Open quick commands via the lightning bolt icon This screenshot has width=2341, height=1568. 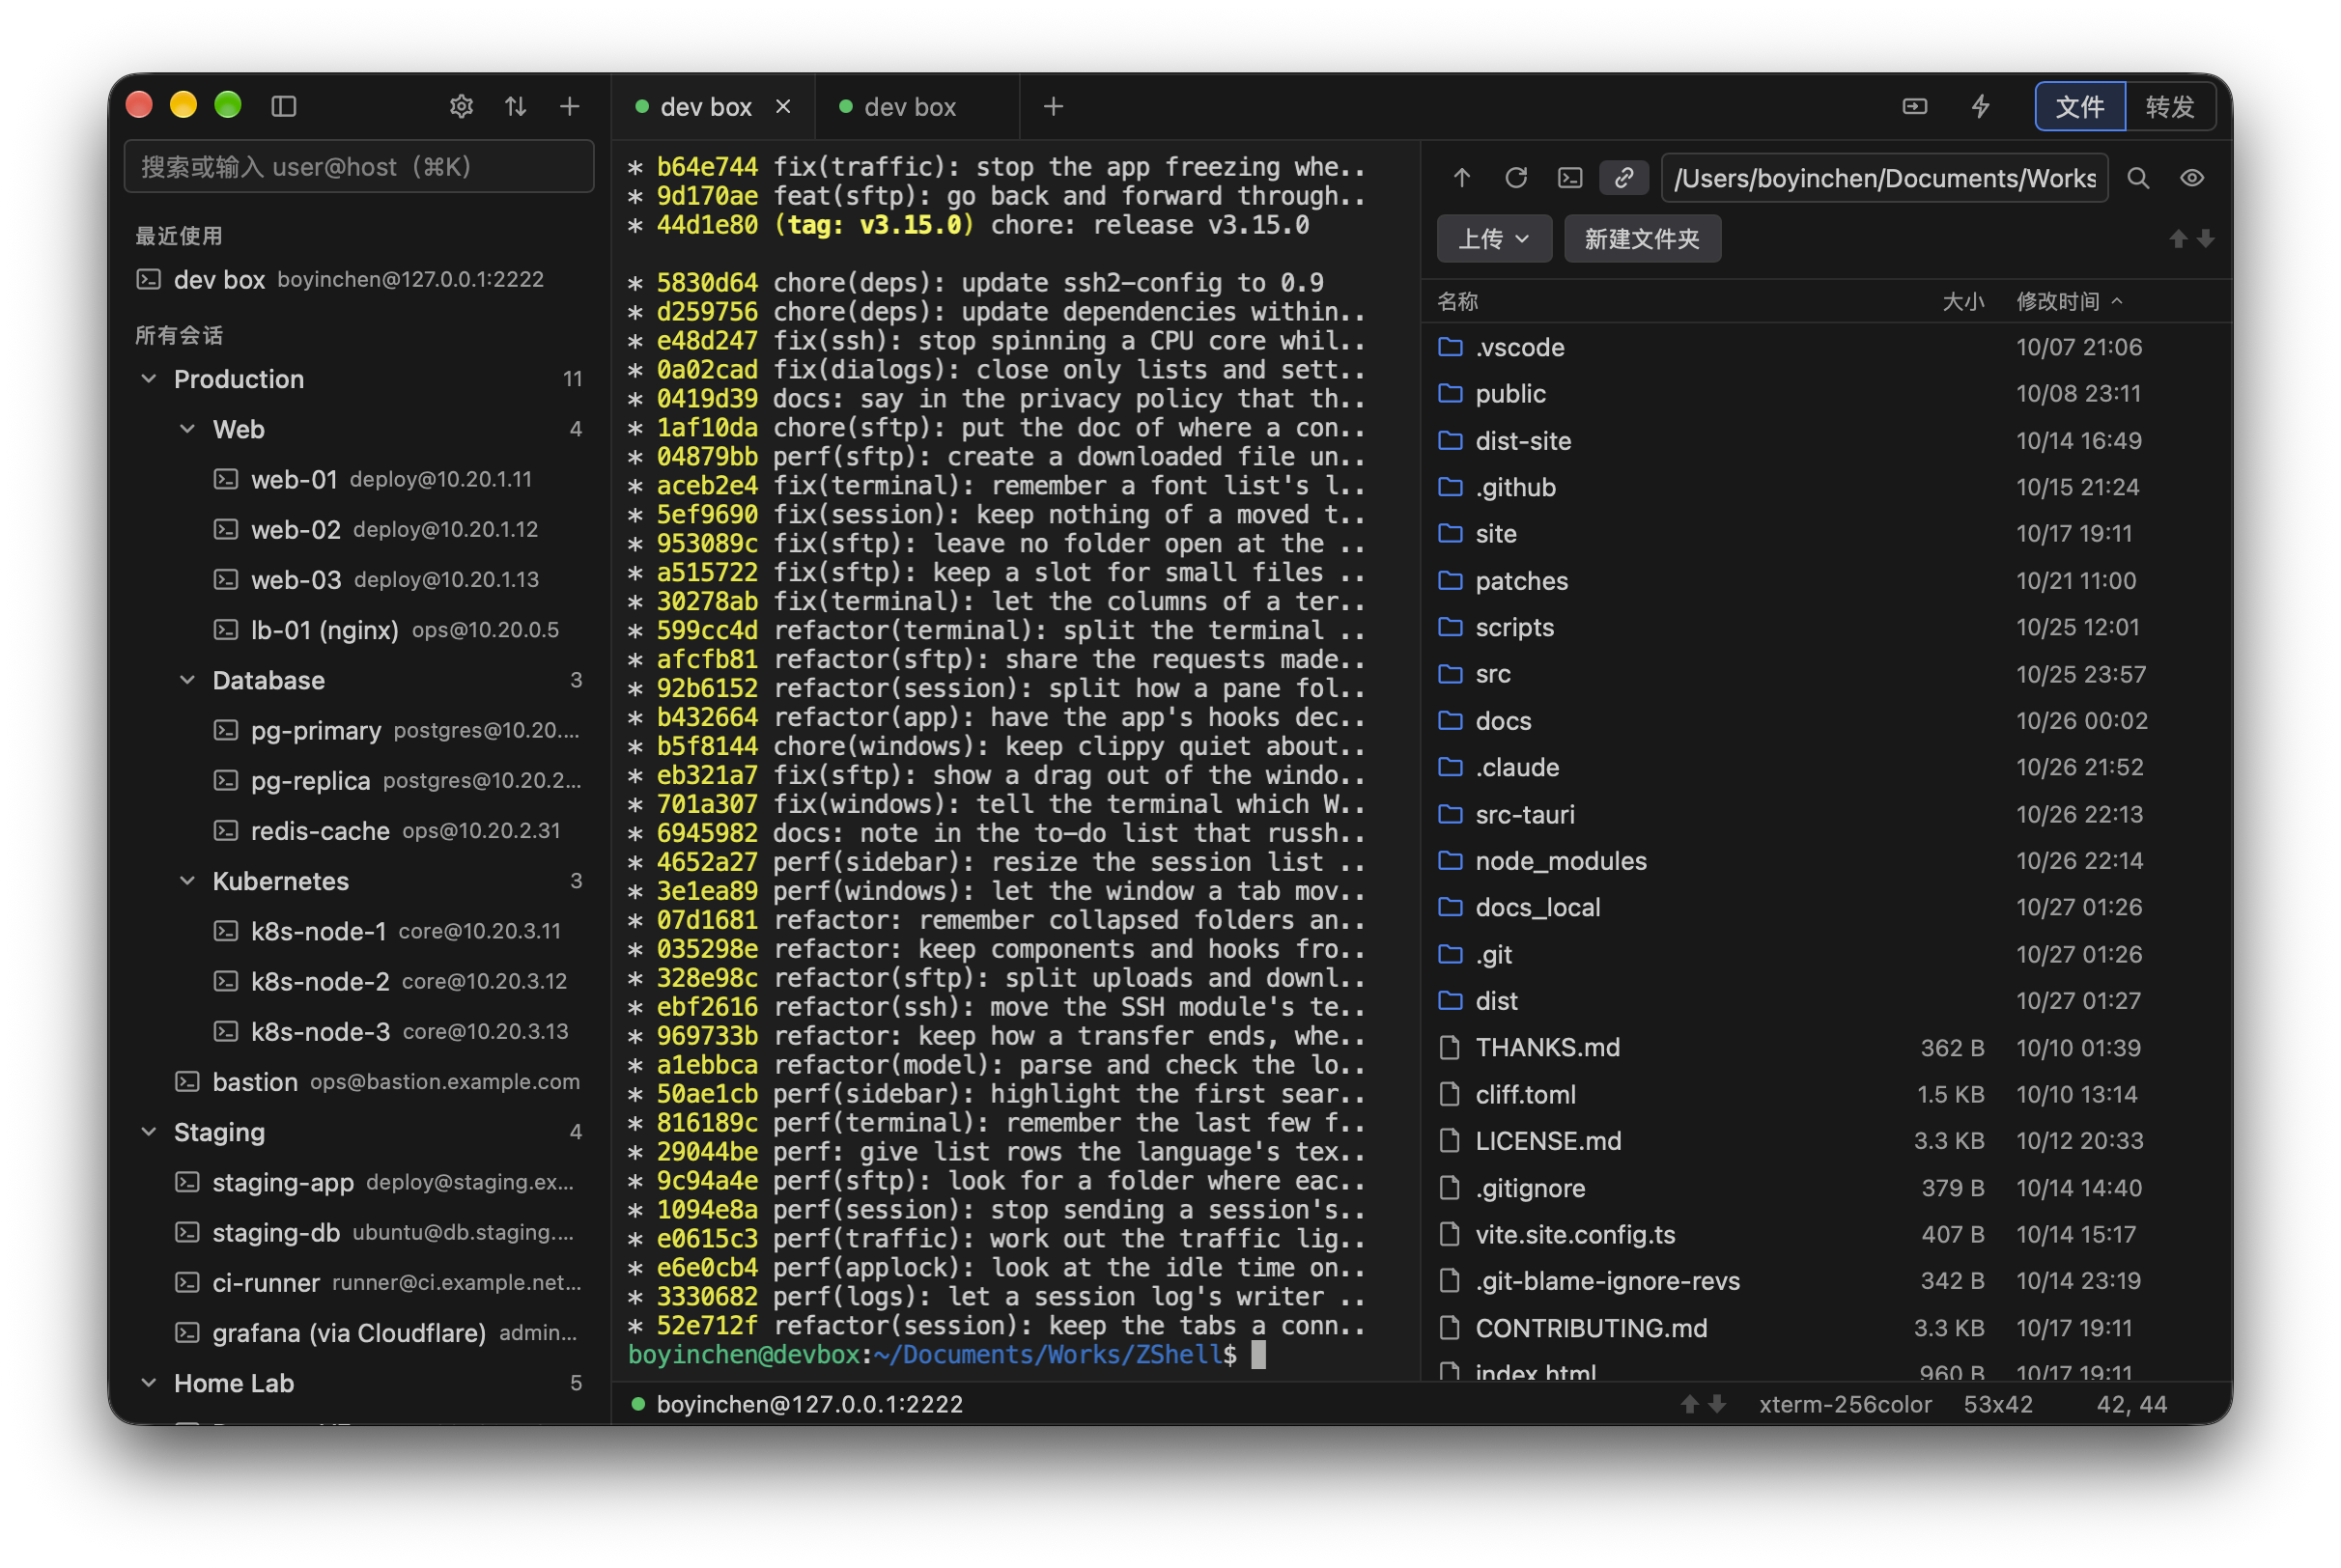[1980, 106]
